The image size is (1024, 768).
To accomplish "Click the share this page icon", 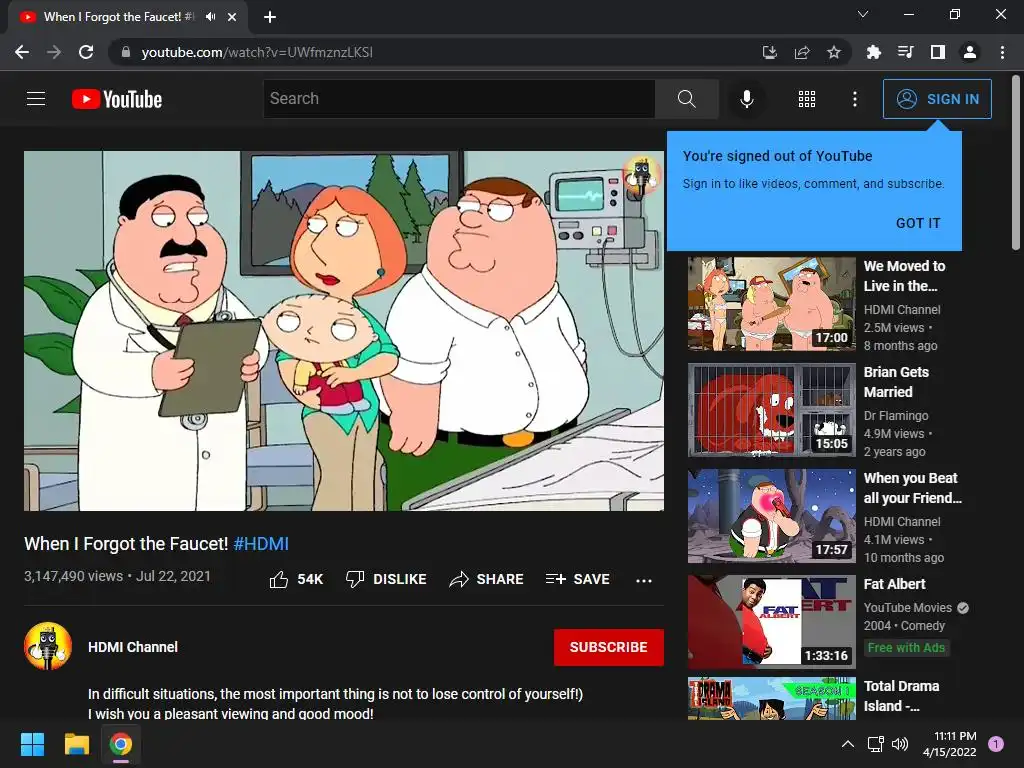I will point(802,52).
